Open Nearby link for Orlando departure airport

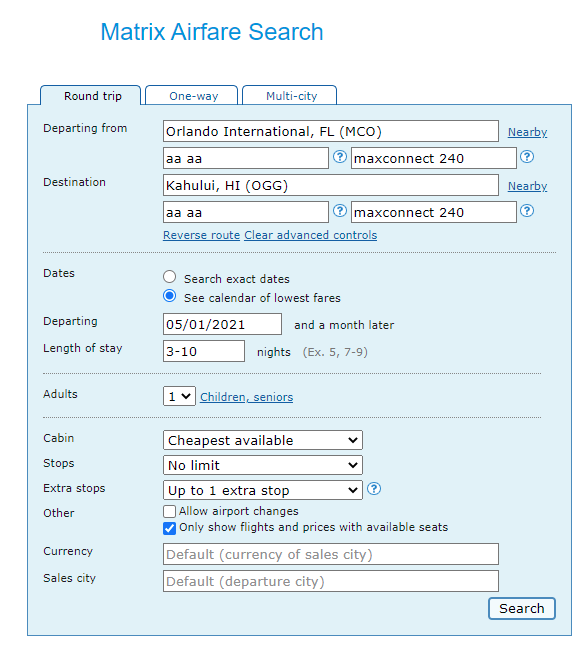(527, 132)
